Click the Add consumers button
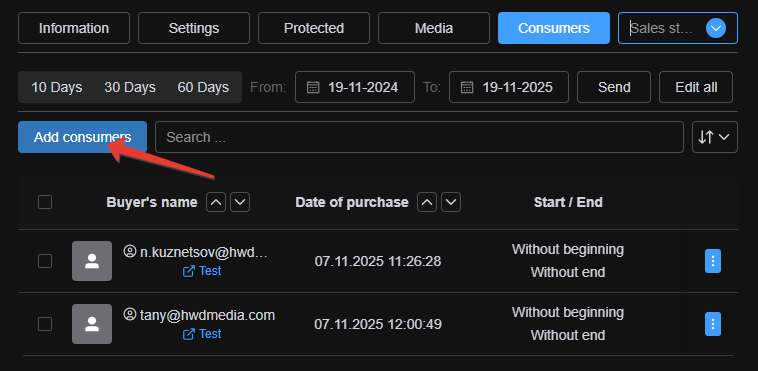The image size is (758, 371). [x=82, y=137]
